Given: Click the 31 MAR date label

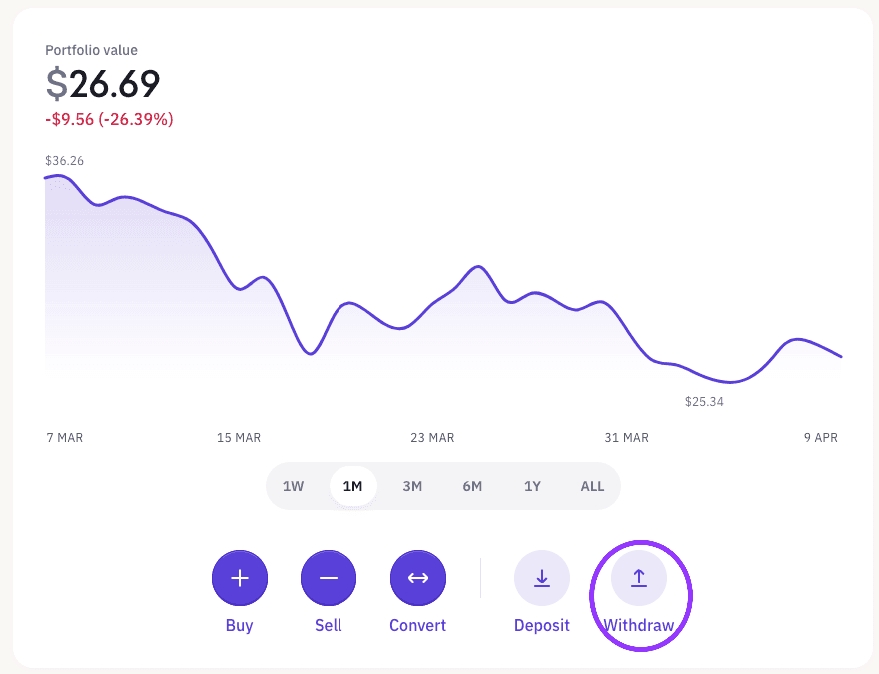Looking at the screenshot, I should [626, 438].
